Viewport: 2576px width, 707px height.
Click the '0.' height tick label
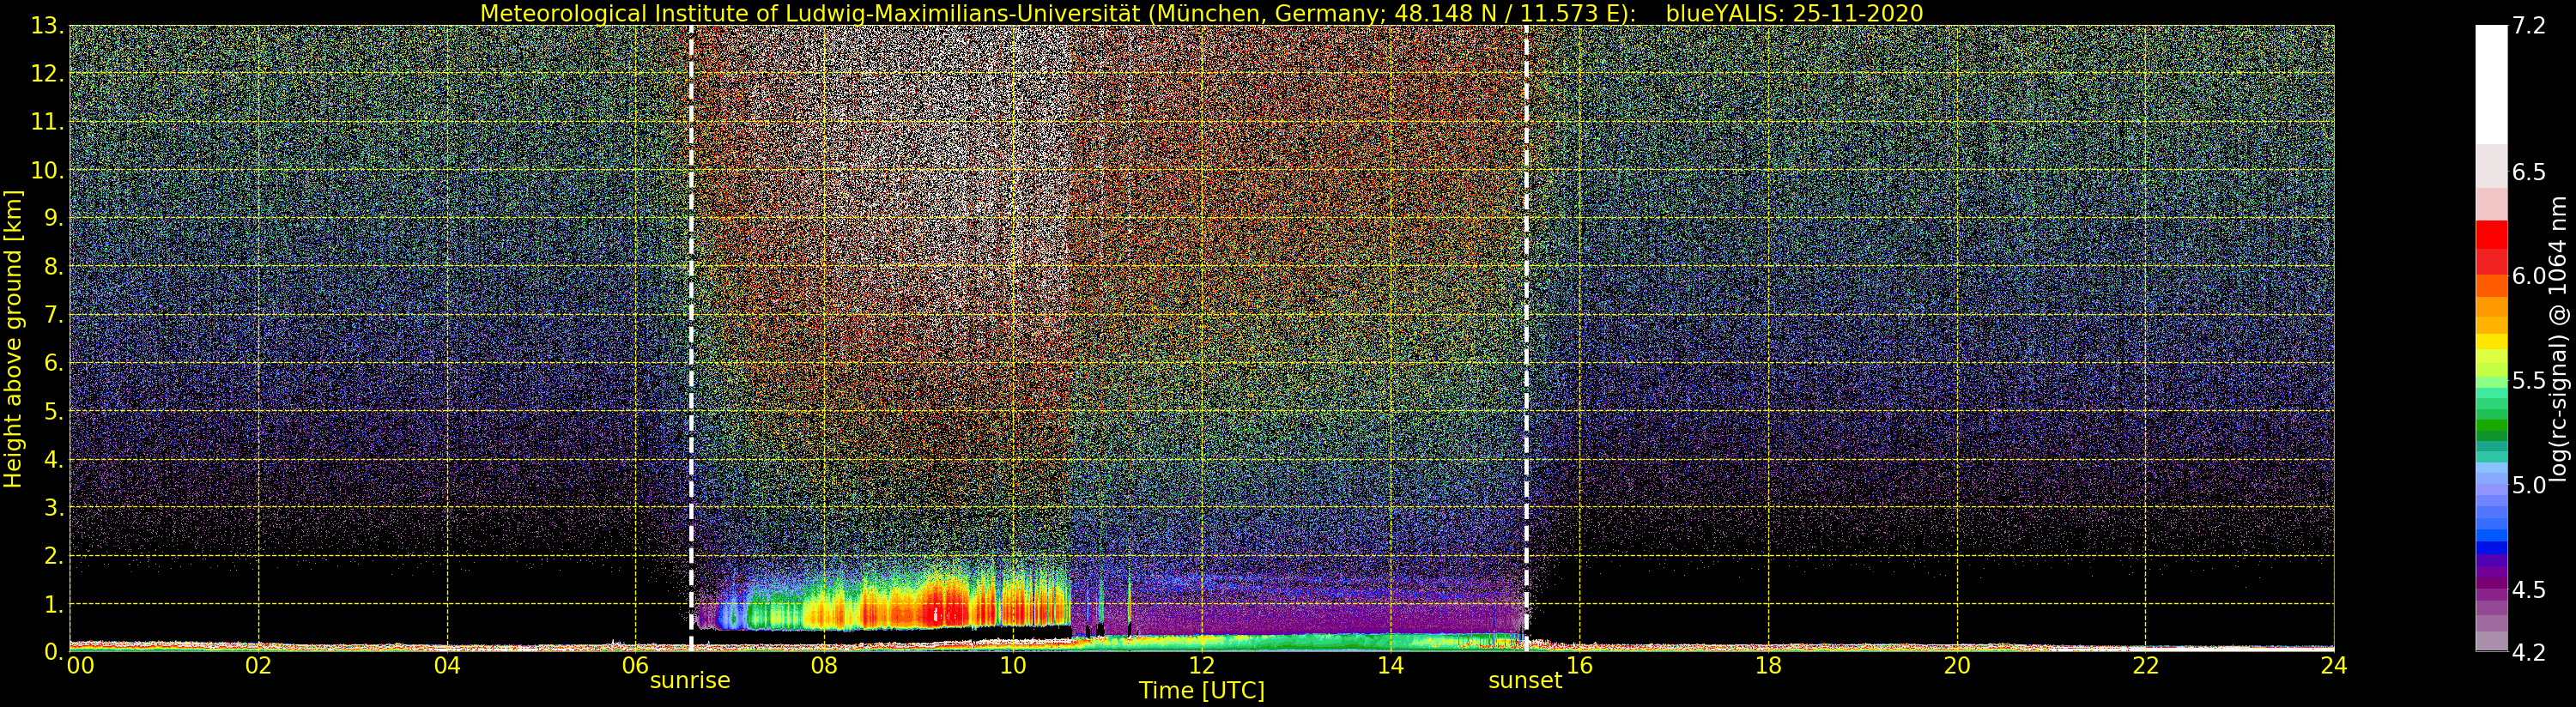click(x=53, y=652)
